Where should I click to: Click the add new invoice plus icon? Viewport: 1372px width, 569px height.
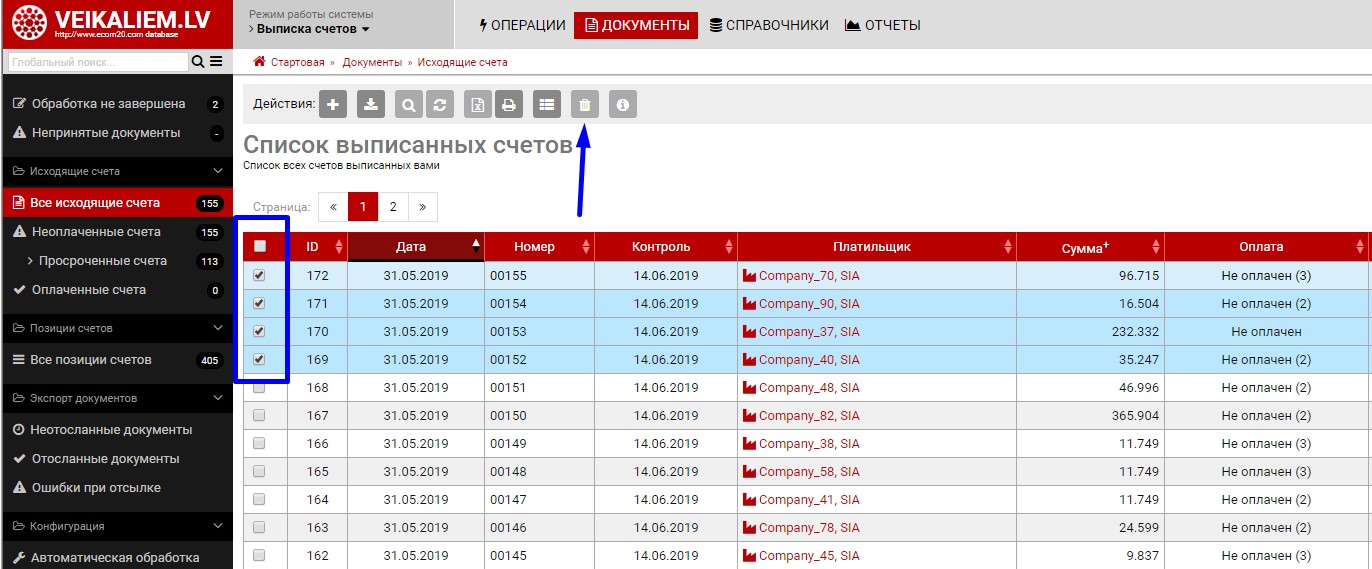(333, 104)
